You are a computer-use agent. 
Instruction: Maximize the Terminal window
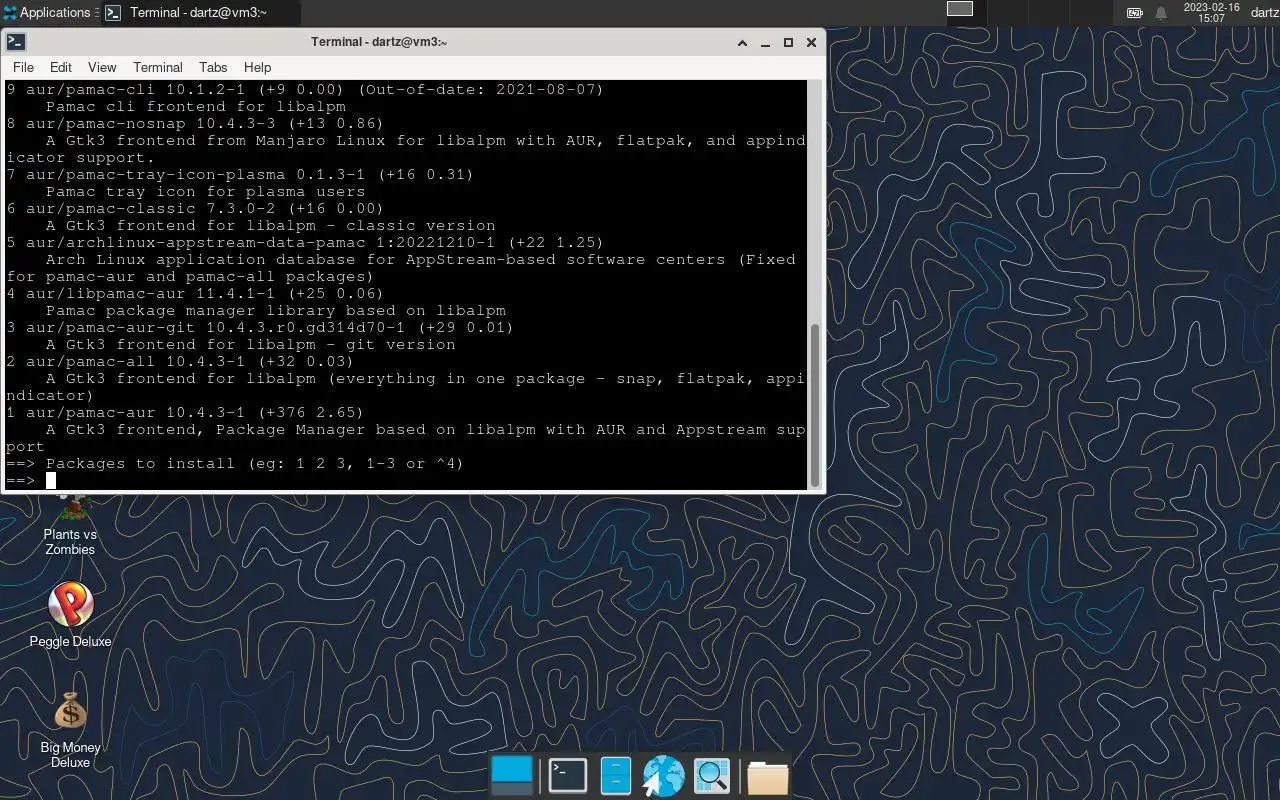788,43
